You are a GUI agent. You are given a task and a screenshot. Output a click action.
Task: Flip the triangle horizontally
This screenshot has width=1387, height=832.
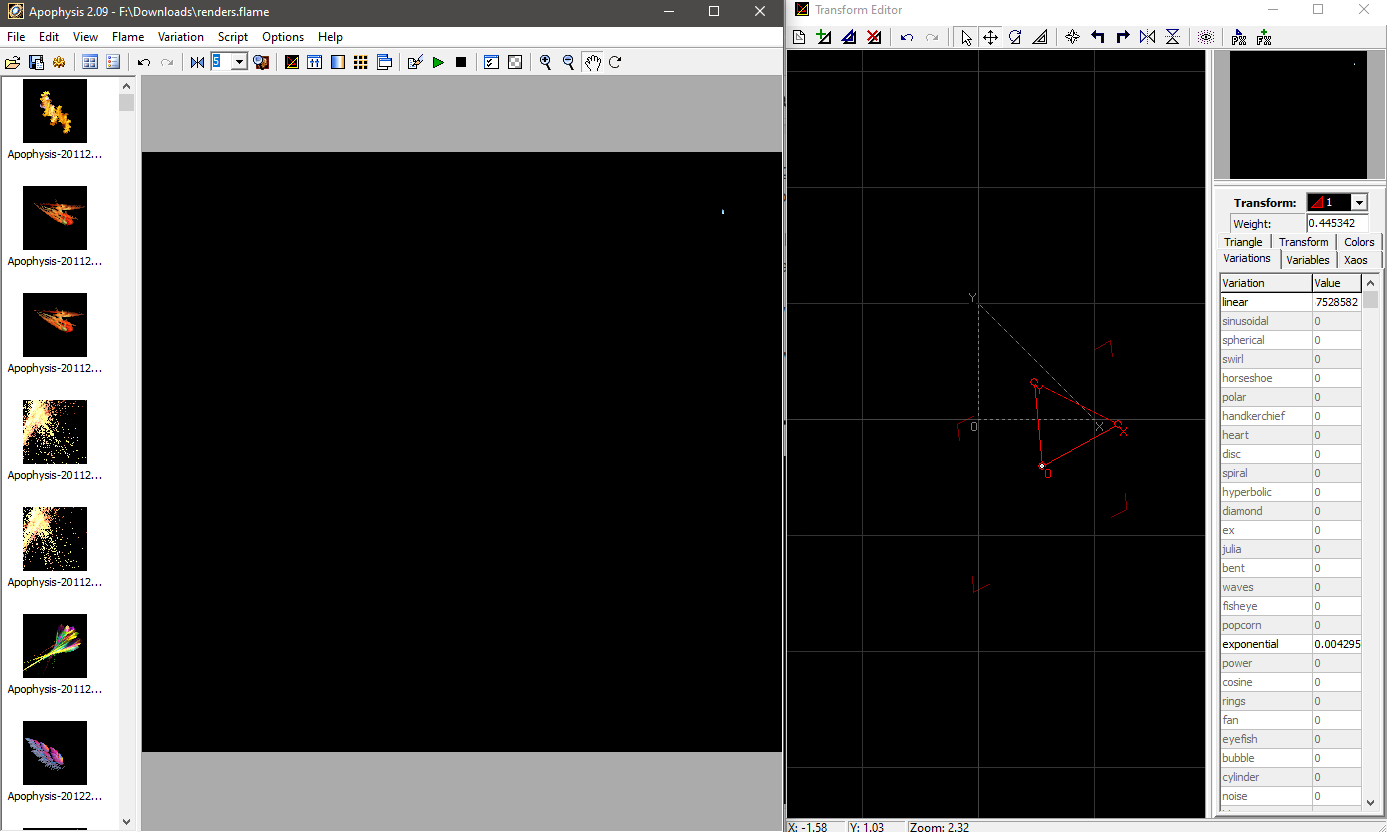1147,37
